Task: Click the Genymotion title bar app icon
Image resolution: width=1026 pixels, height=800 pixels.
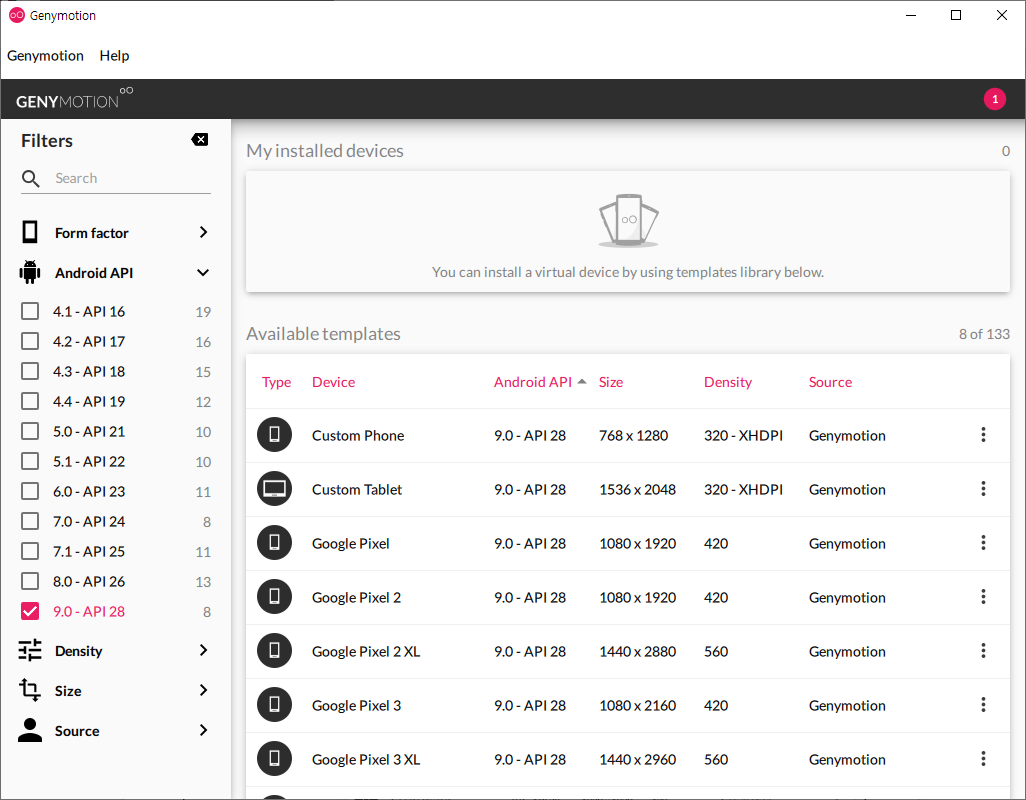Action: (x=16, y=15)
